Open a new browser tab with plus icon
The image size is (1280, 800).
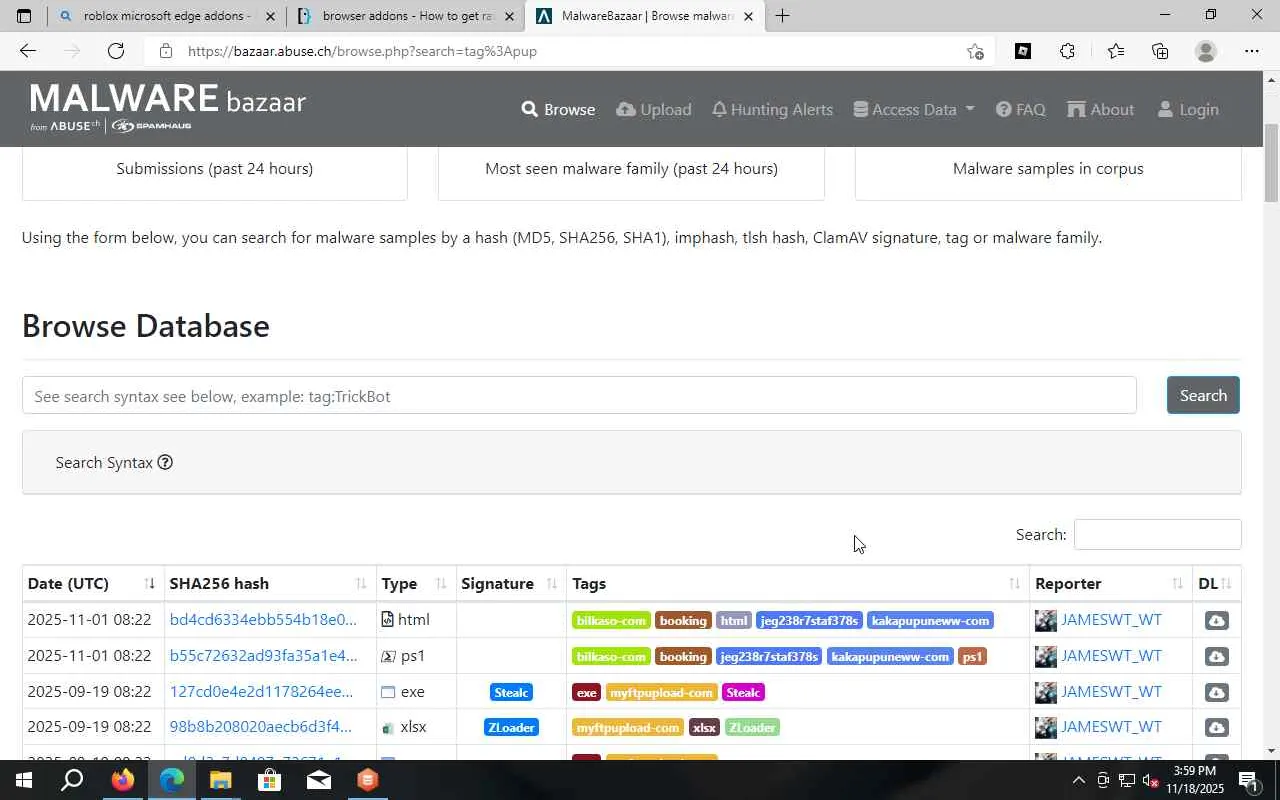click(782, 16)
